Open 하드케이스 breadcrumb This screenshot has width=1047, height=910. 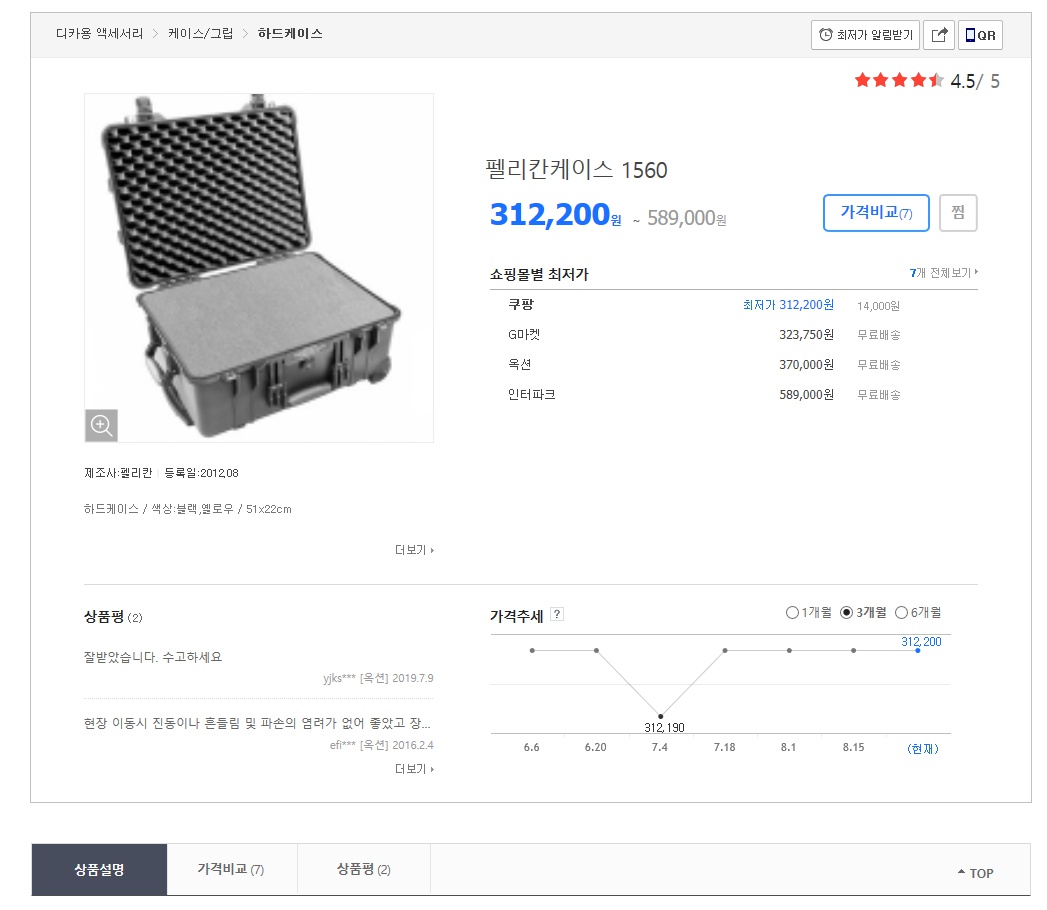click(290, 33)
